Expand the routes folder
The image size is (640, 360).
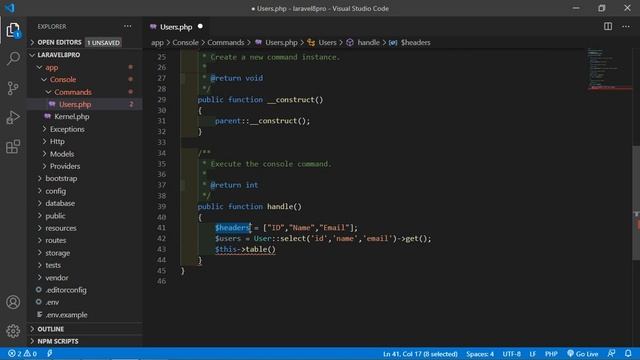[x=84, y=240]
